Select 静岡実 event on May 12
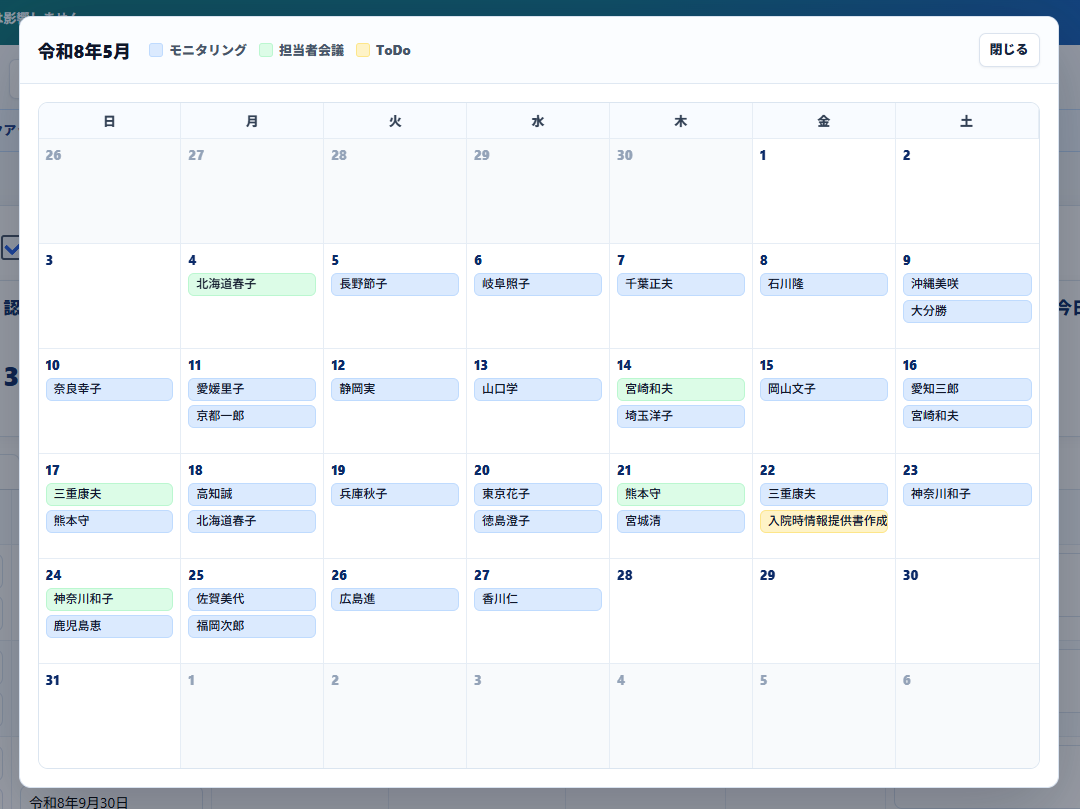This screenshot has width=1080, height=809. tap(395, 389)
